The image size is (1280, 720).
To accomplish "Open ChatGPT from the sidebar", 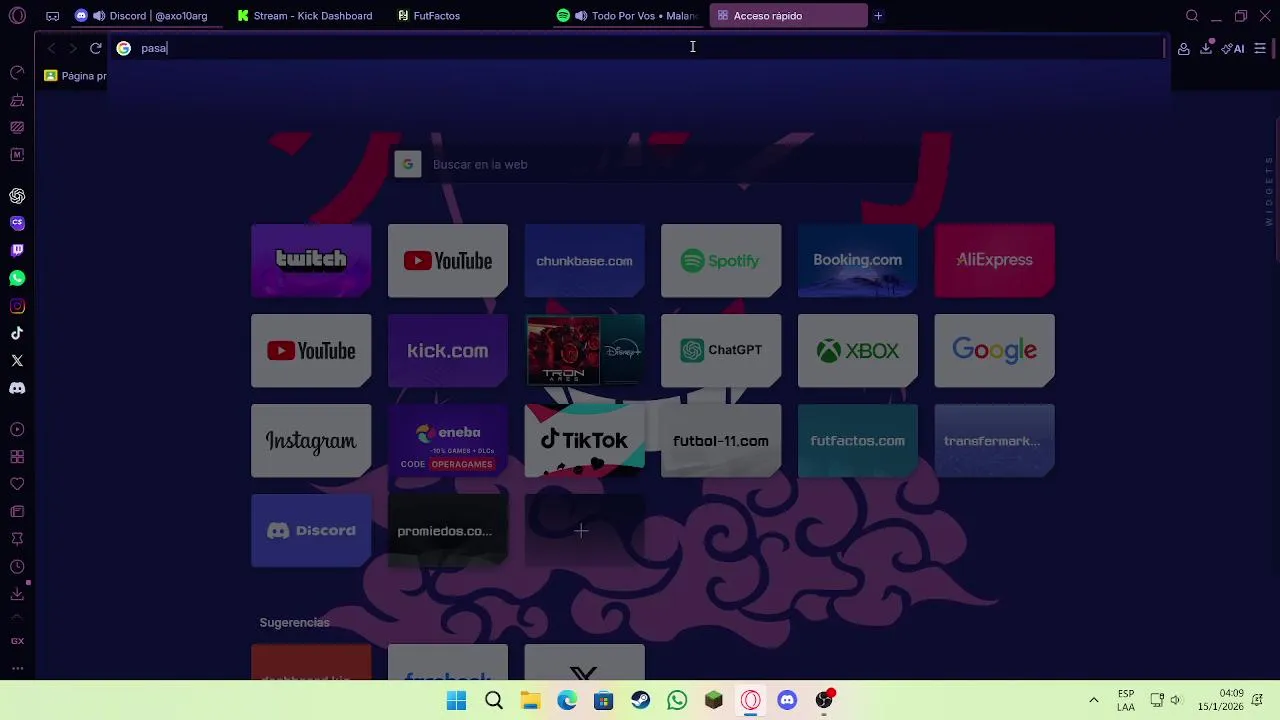I will (17, 196).
